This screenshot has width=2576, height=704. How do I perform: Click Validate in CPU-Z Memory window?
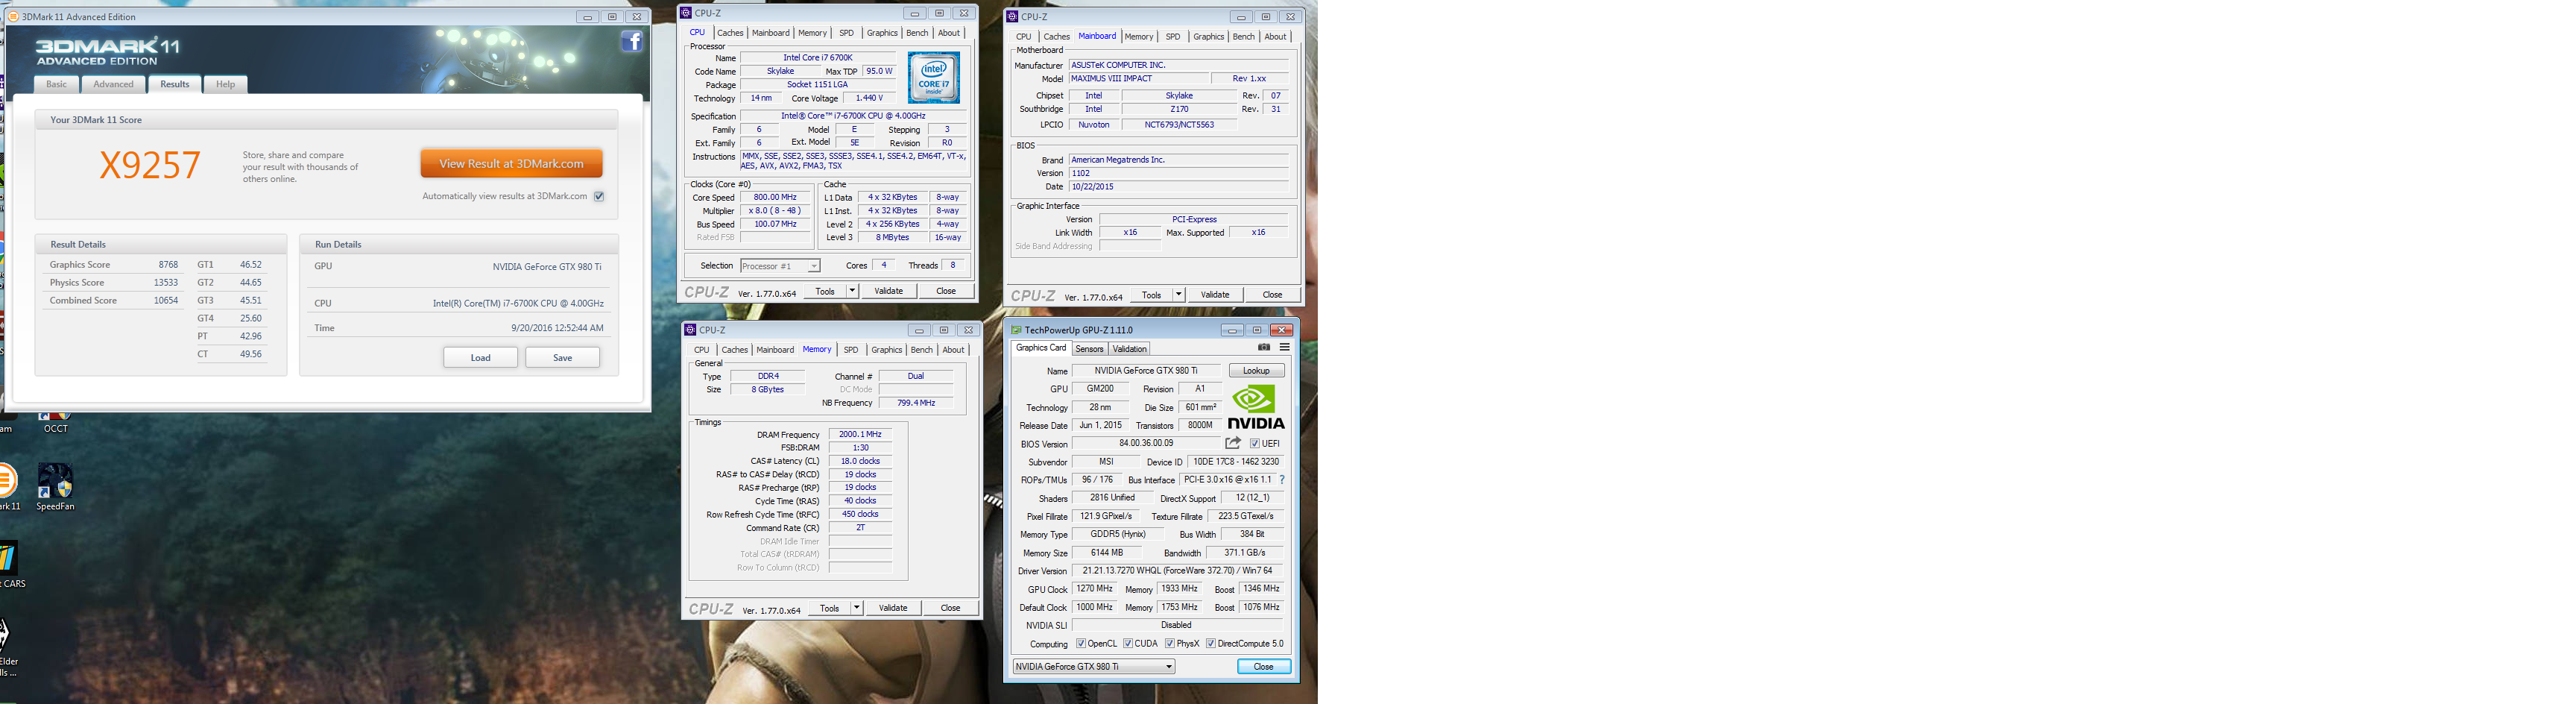click(893, 608)
